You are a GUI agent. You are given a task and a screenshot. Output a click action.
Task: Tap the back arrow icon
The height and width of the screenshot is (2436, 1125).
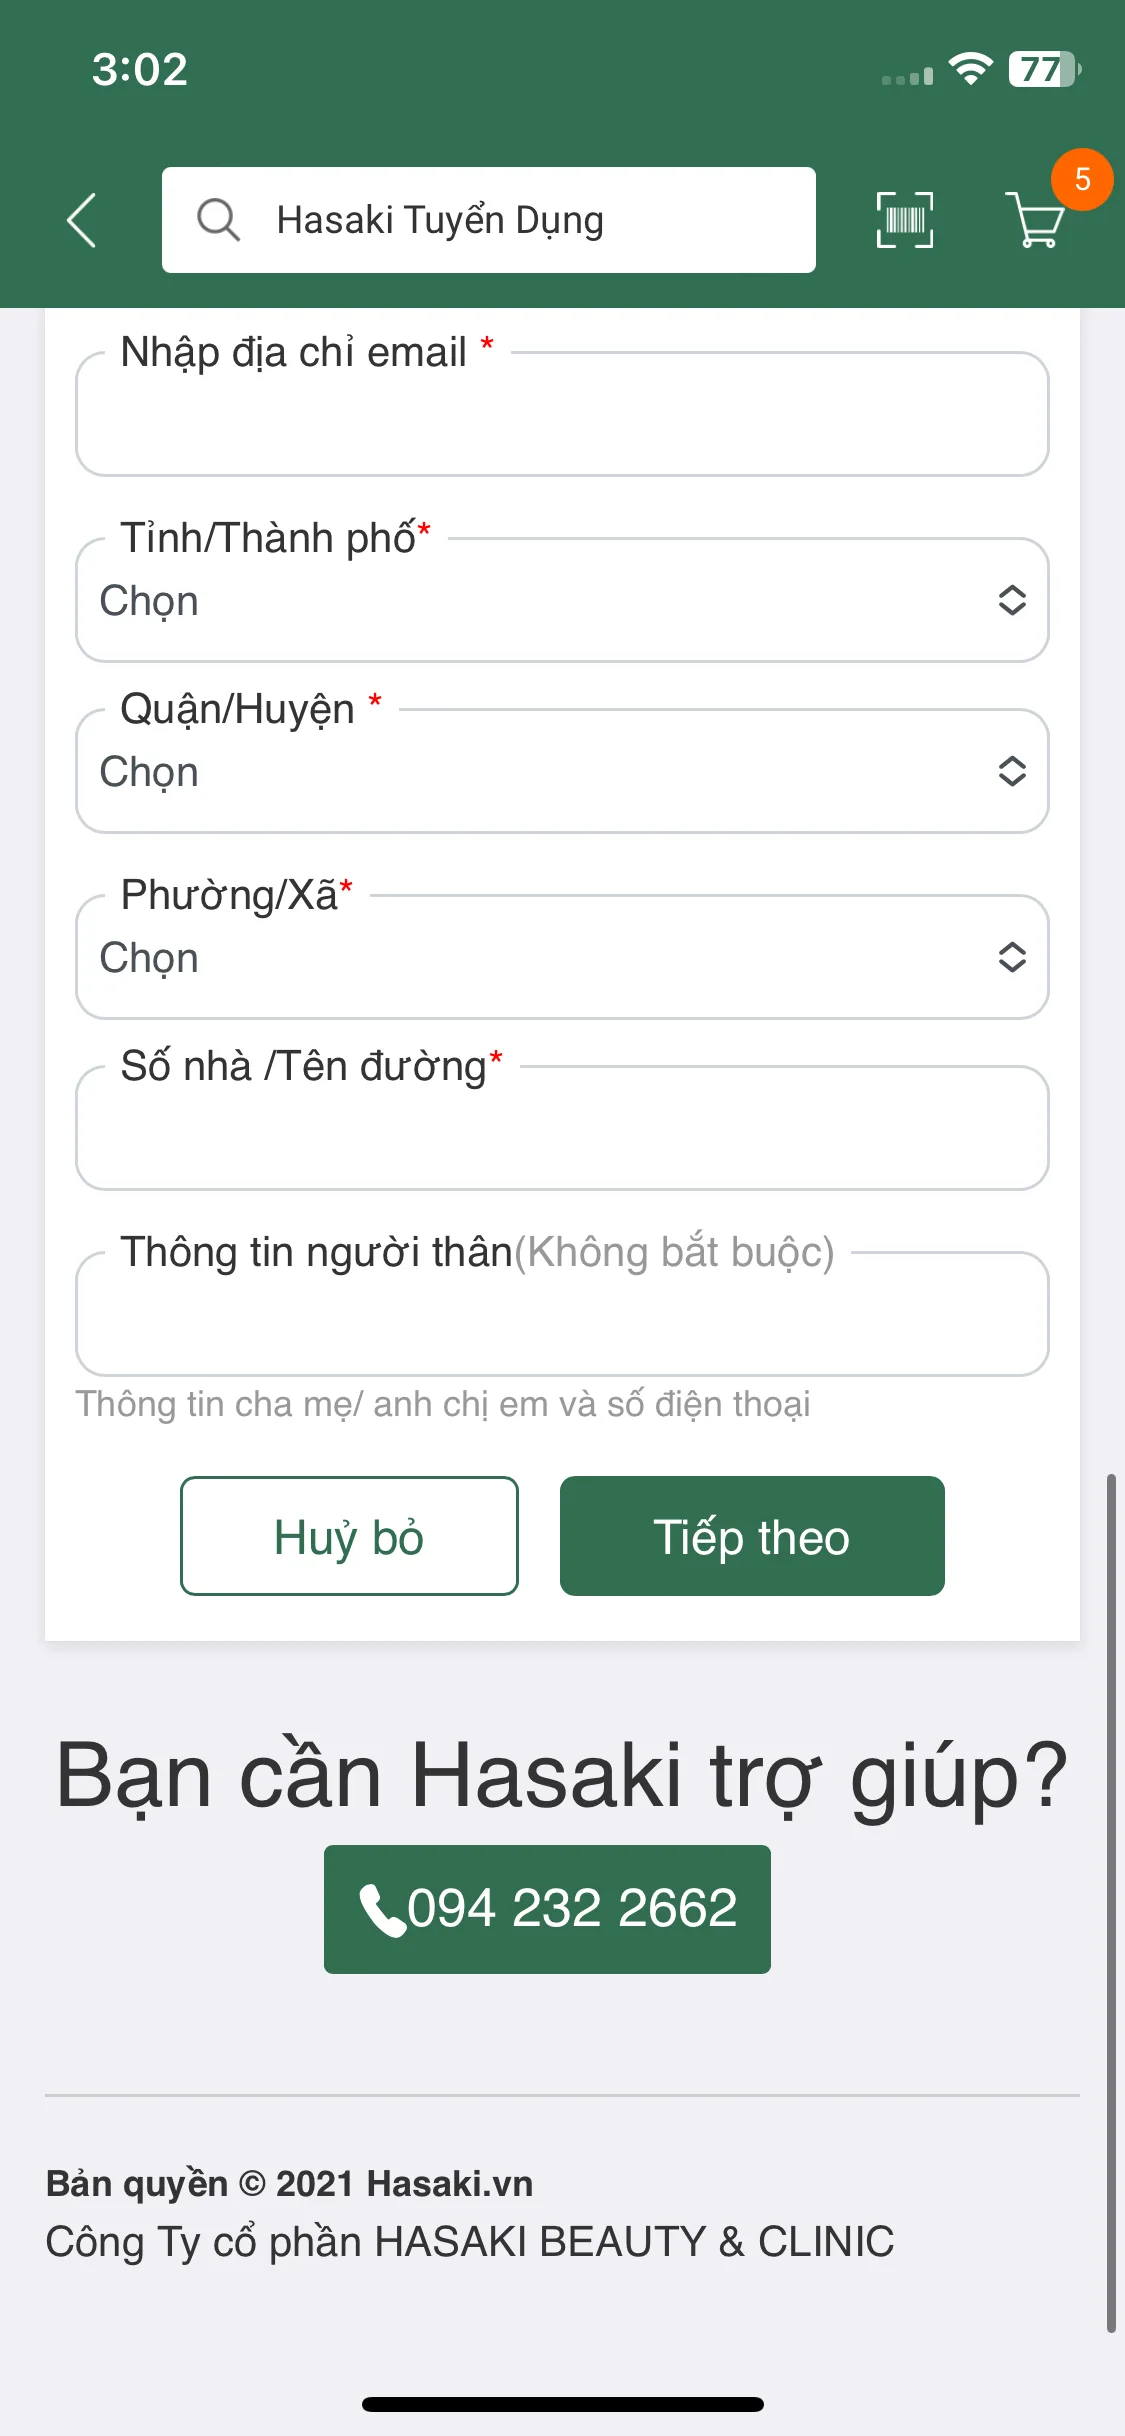82,220
